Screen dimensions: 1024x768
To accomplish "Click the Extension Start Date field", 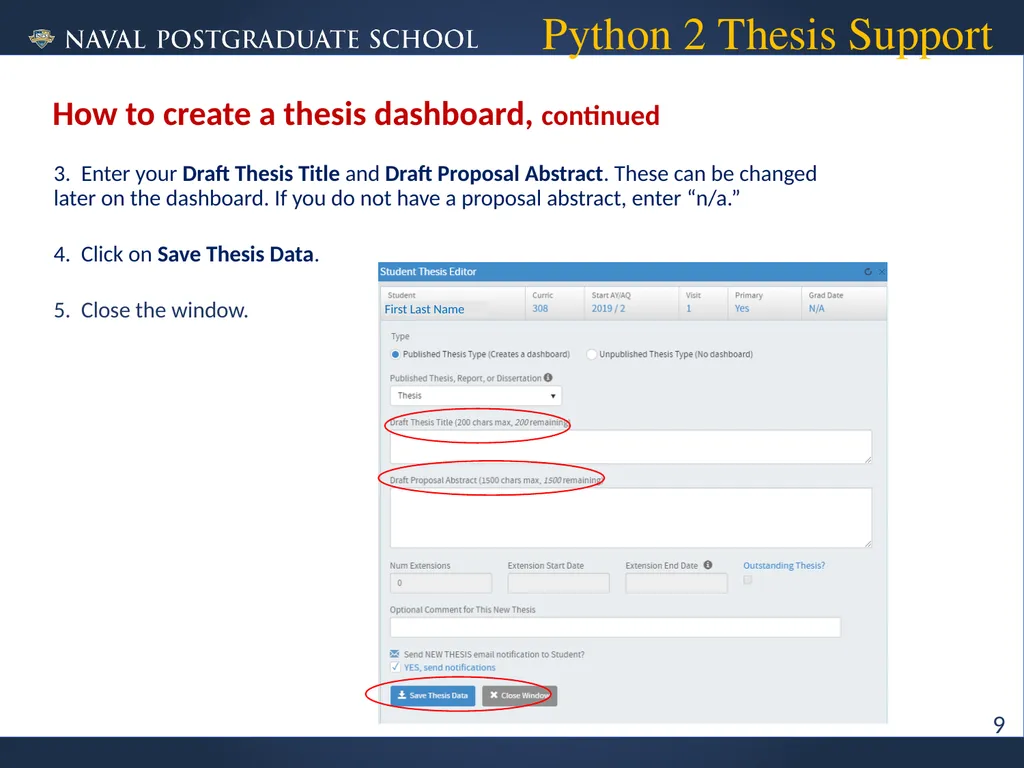I will pos(558,583).
